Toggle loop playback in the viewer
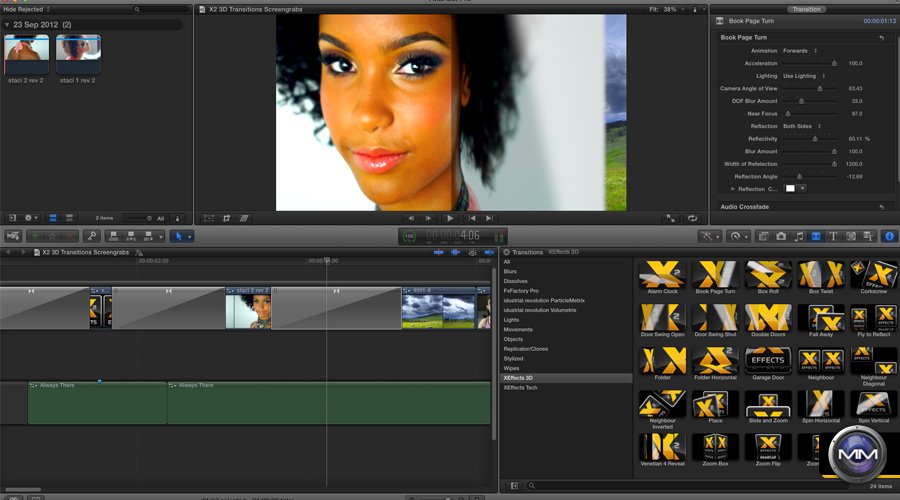This screenshot has width=900, height=500. [691, 217]
